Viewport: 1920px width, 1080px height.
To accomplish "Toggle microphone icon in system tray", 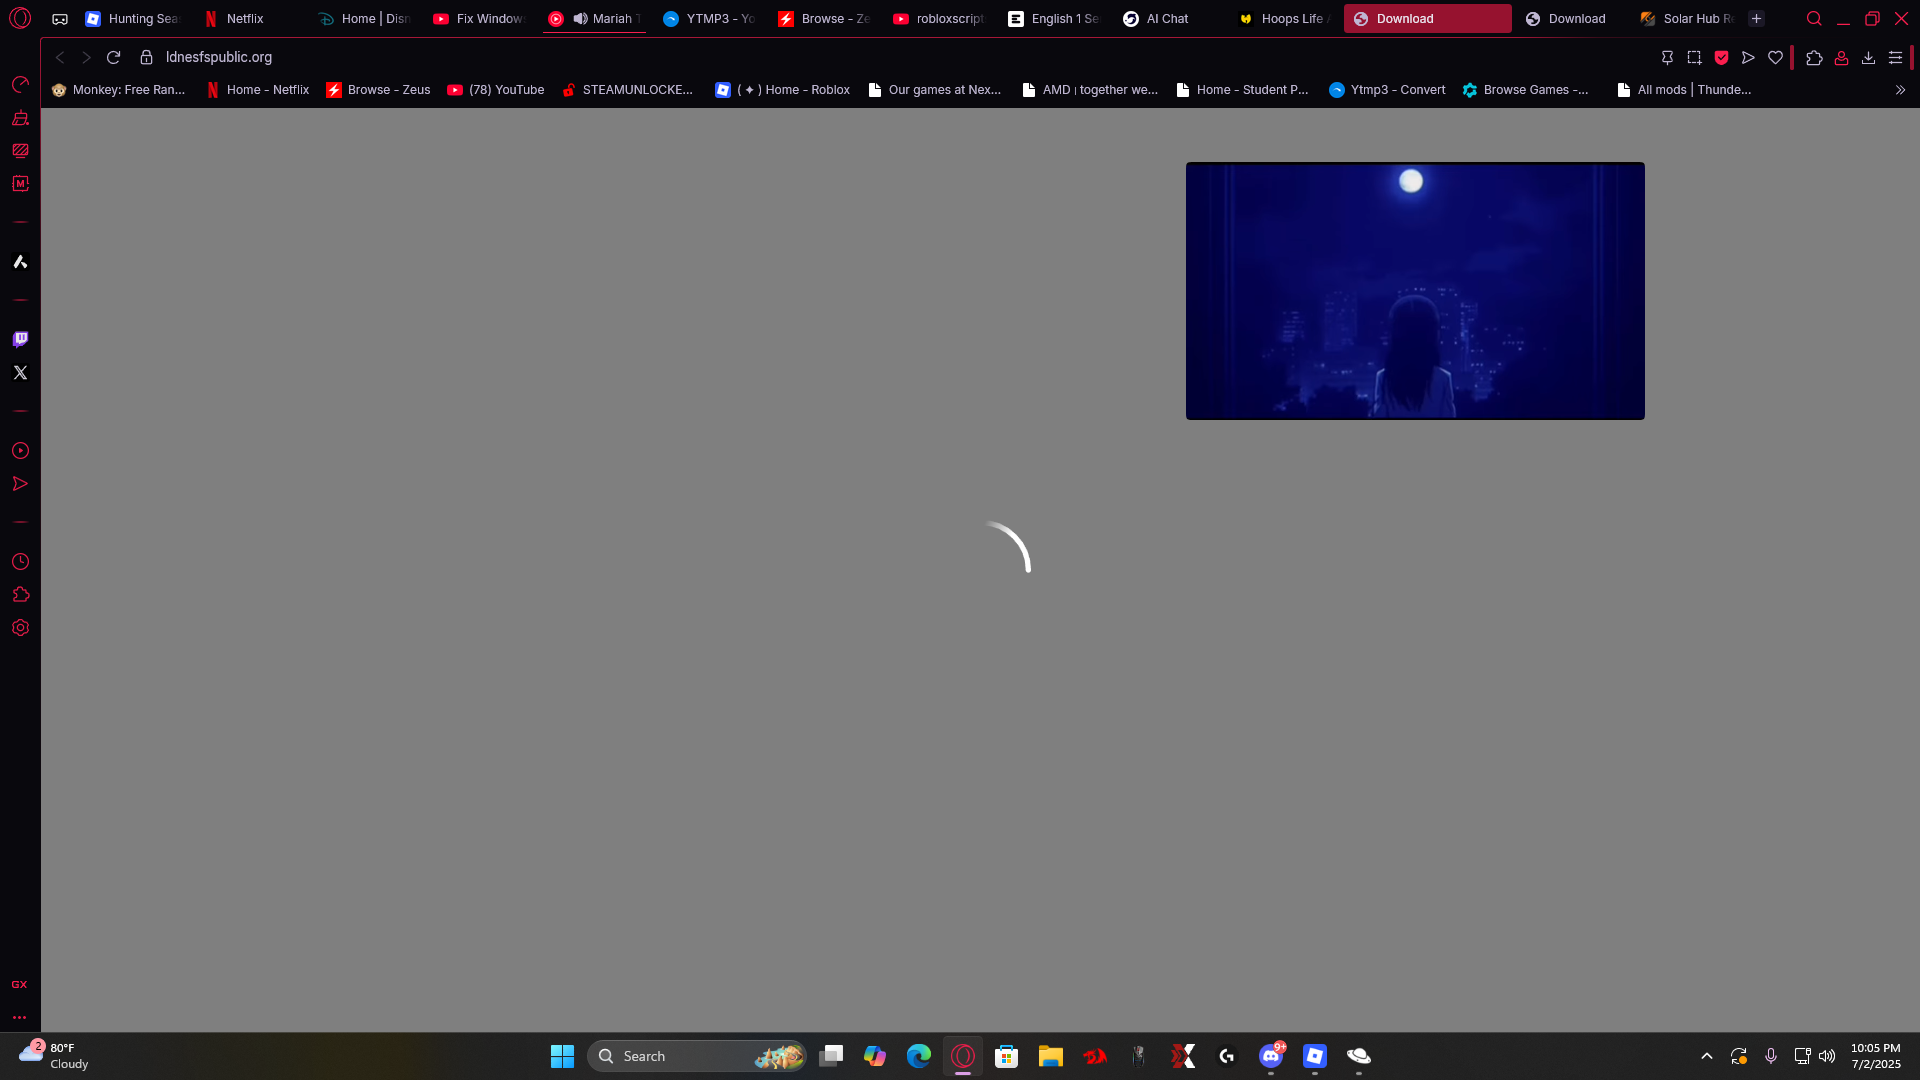I will point(1771,1056).
